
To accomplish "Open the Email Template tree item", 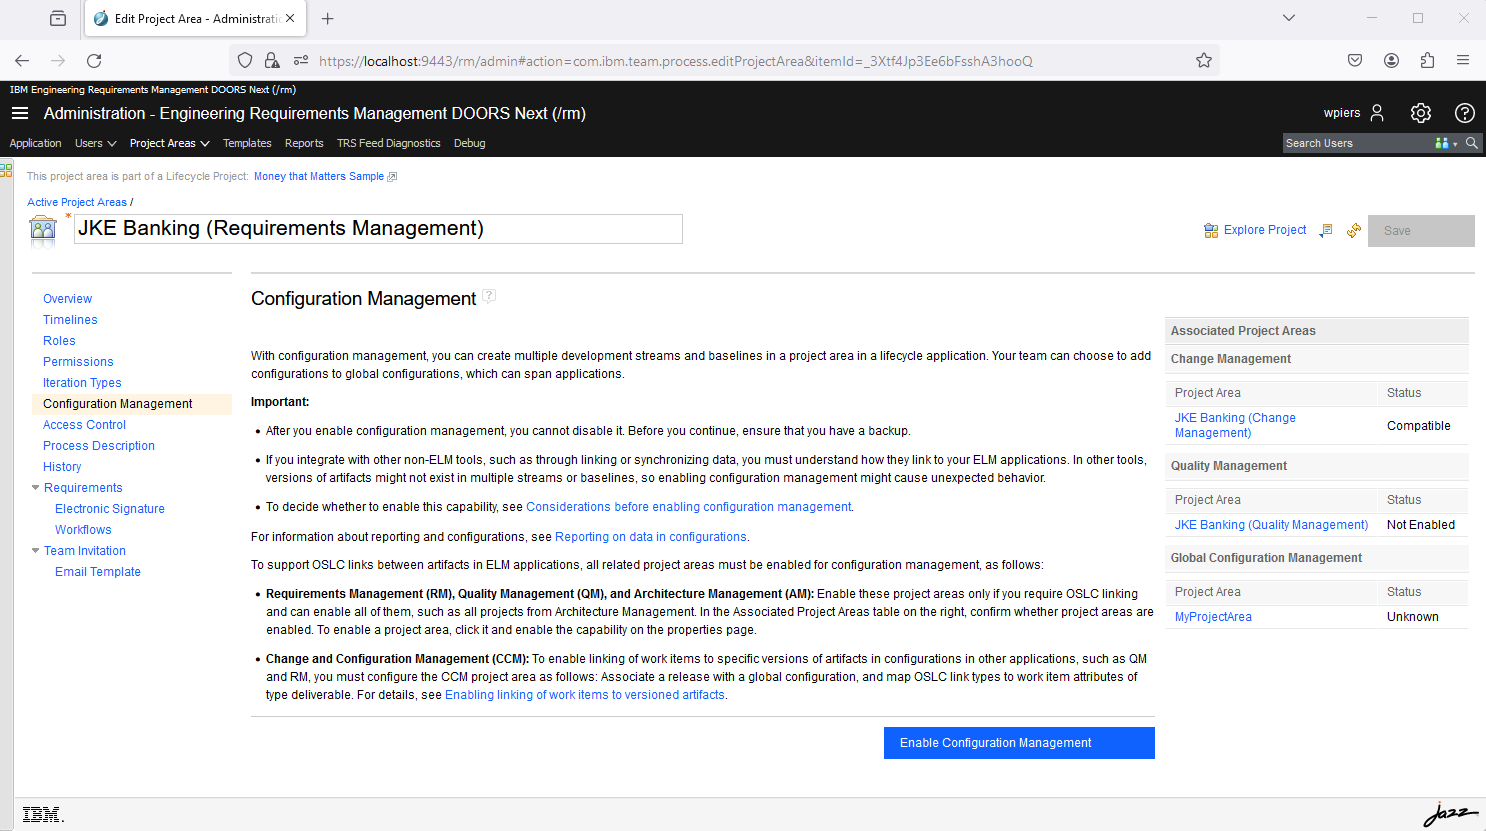I will [x=98, y=572].
